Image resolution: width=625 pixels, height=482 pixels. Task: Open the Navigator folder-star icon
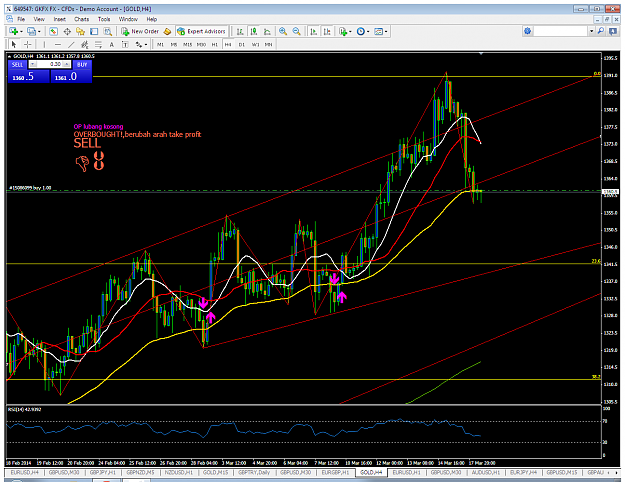tap(81, 31)
